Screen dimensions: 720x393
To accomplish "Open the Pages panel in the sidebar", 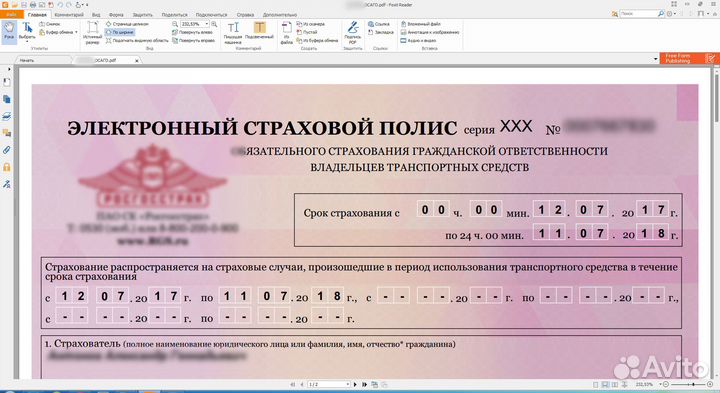I will 6,99.
